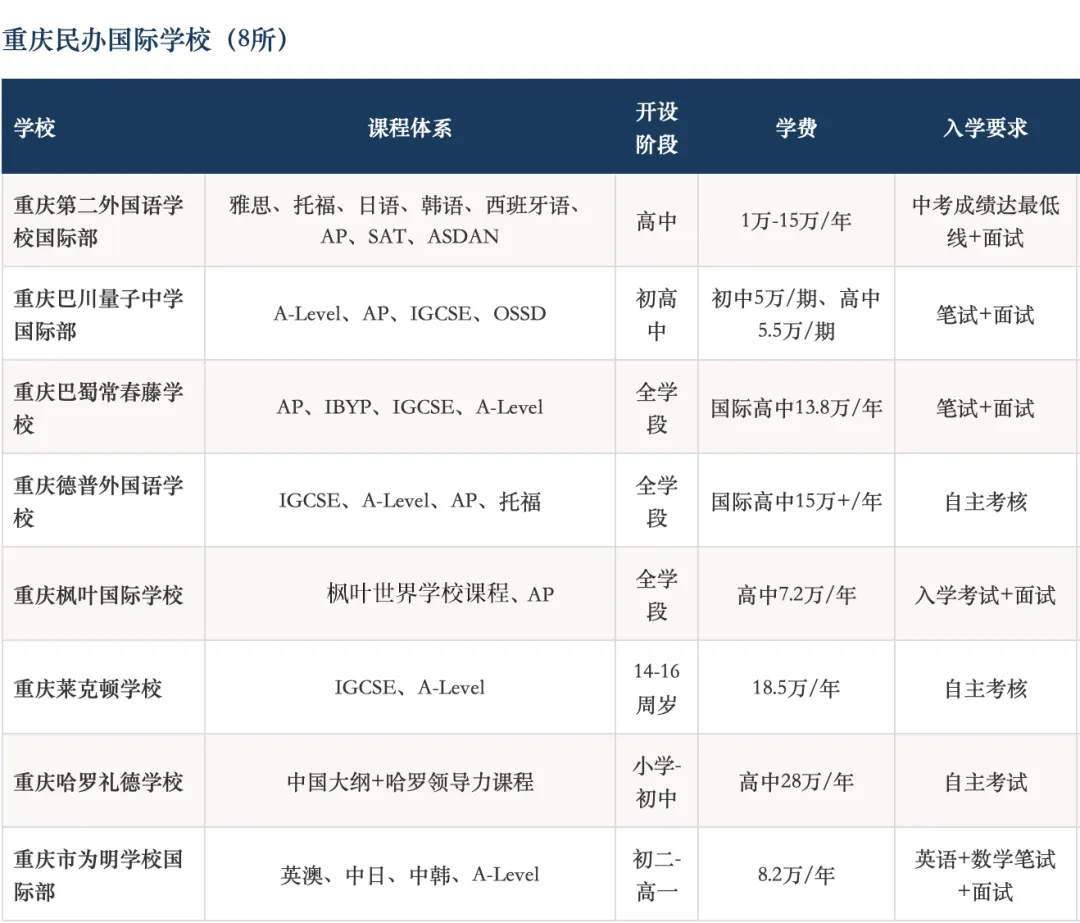
Task: Click 笔试+面试 in 巴蜀常春藤 row
Action: [x=986, y=408]
